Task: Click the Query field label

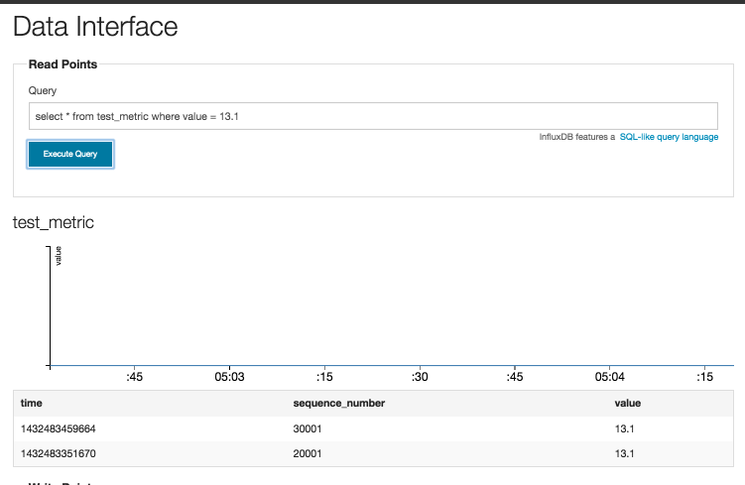Action: [x=42, y=91]
